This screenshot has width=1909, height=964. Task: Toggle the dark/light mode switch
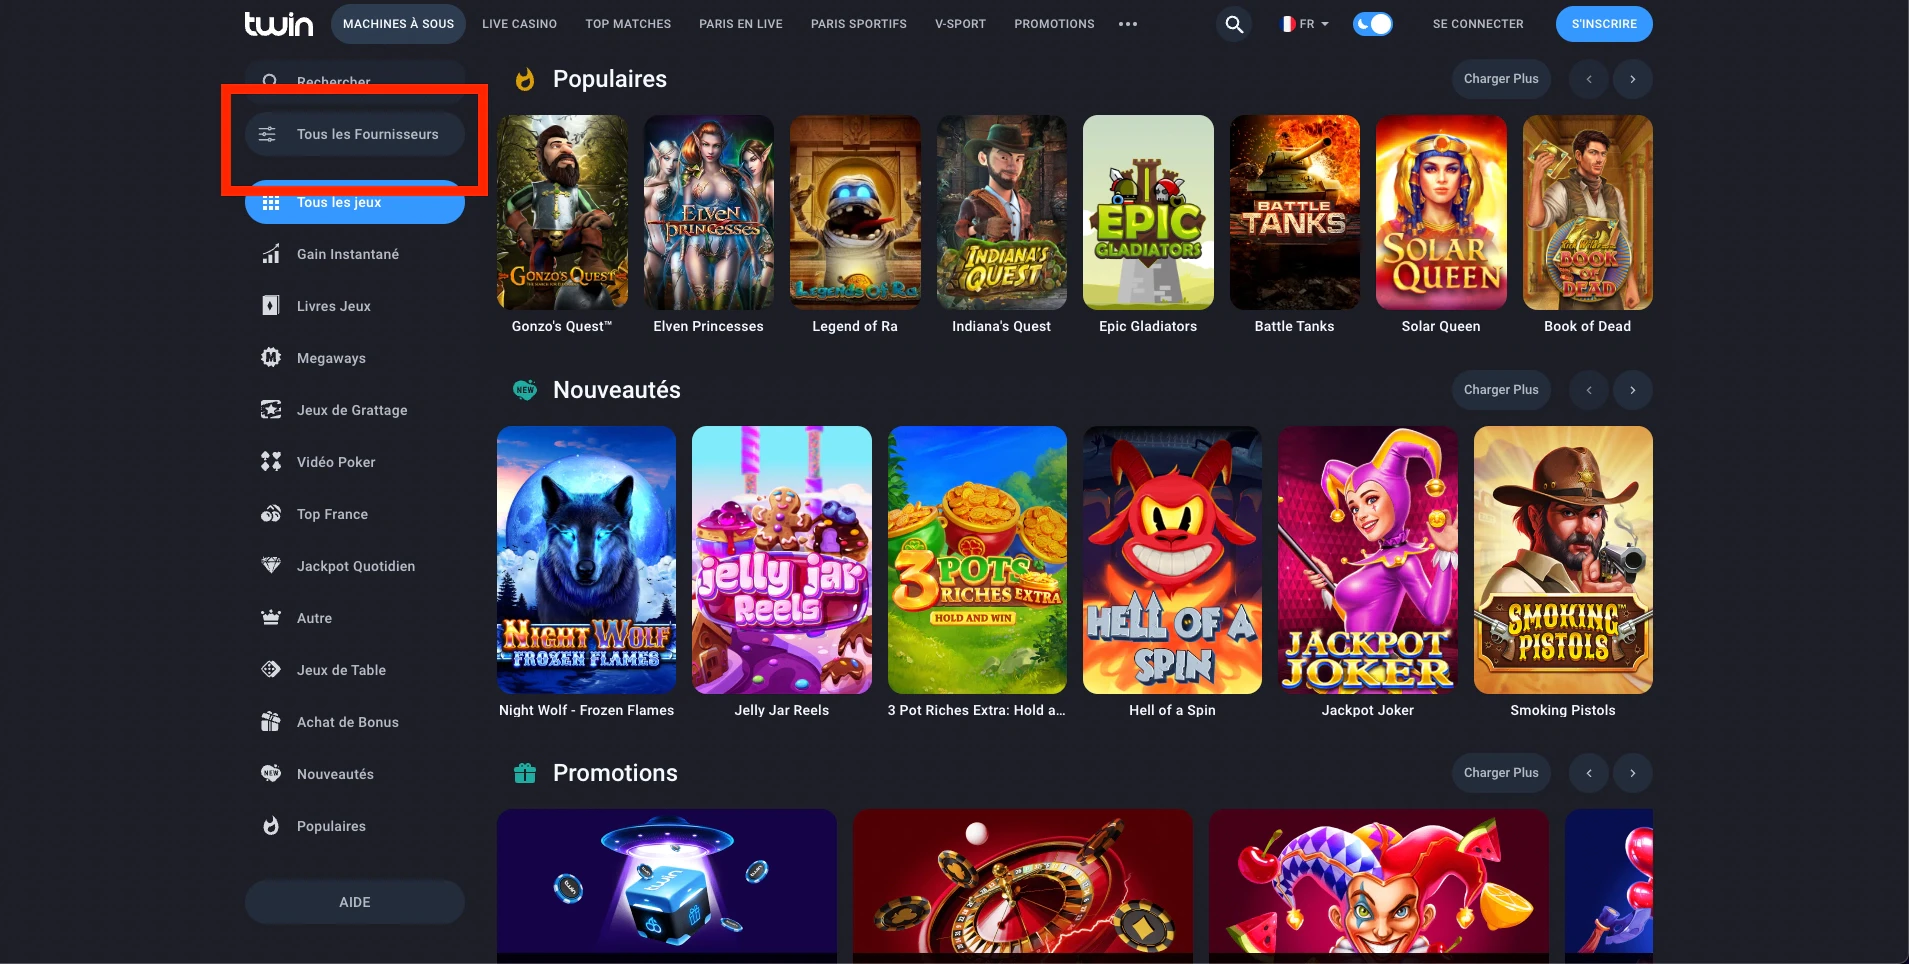pos(1373,24)
